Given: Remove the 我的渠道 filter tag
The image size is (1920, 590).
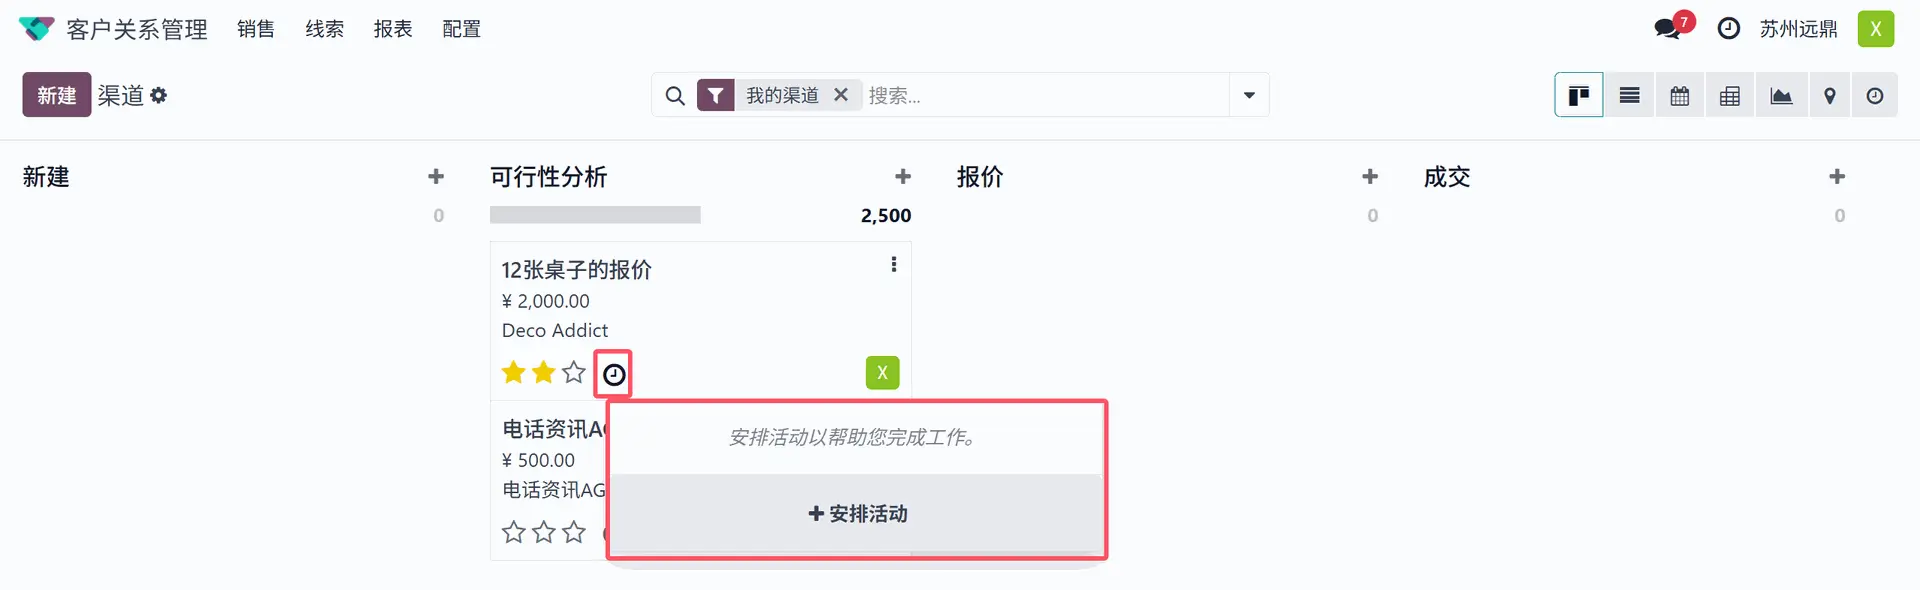Looking at the screenshot, I should pos(841,95).
